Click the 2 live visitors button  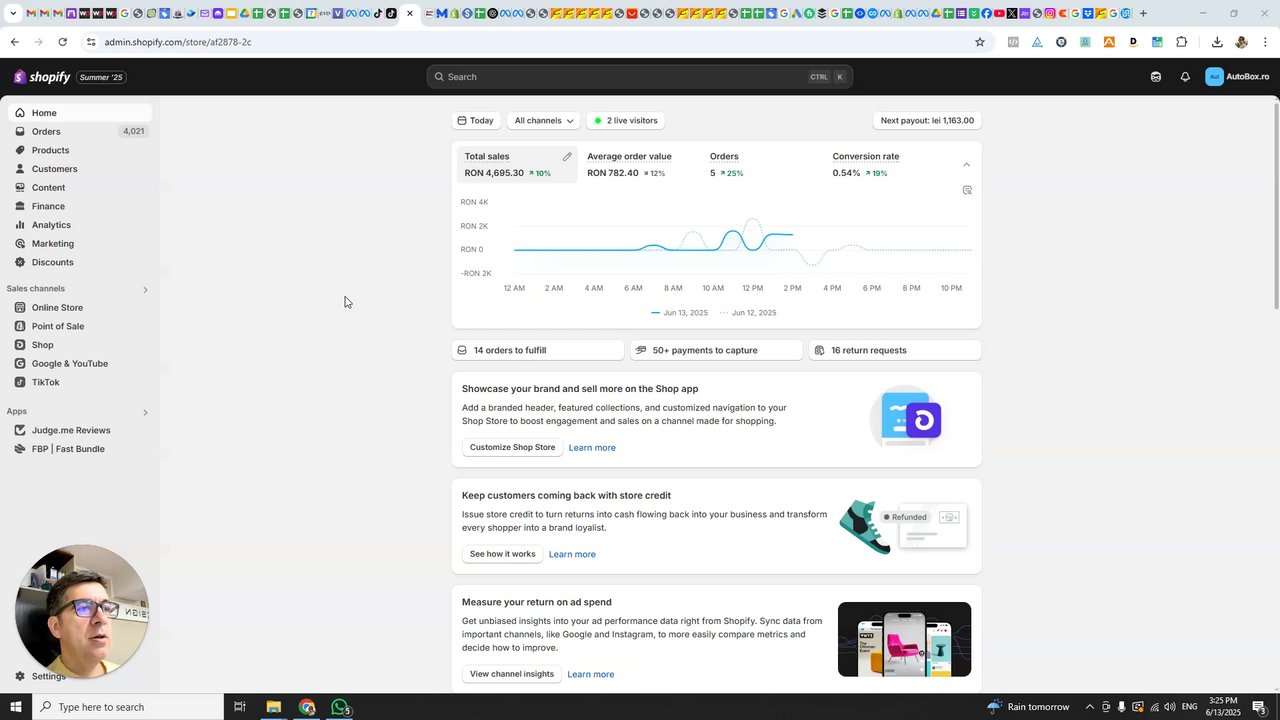tap(626, 120)
